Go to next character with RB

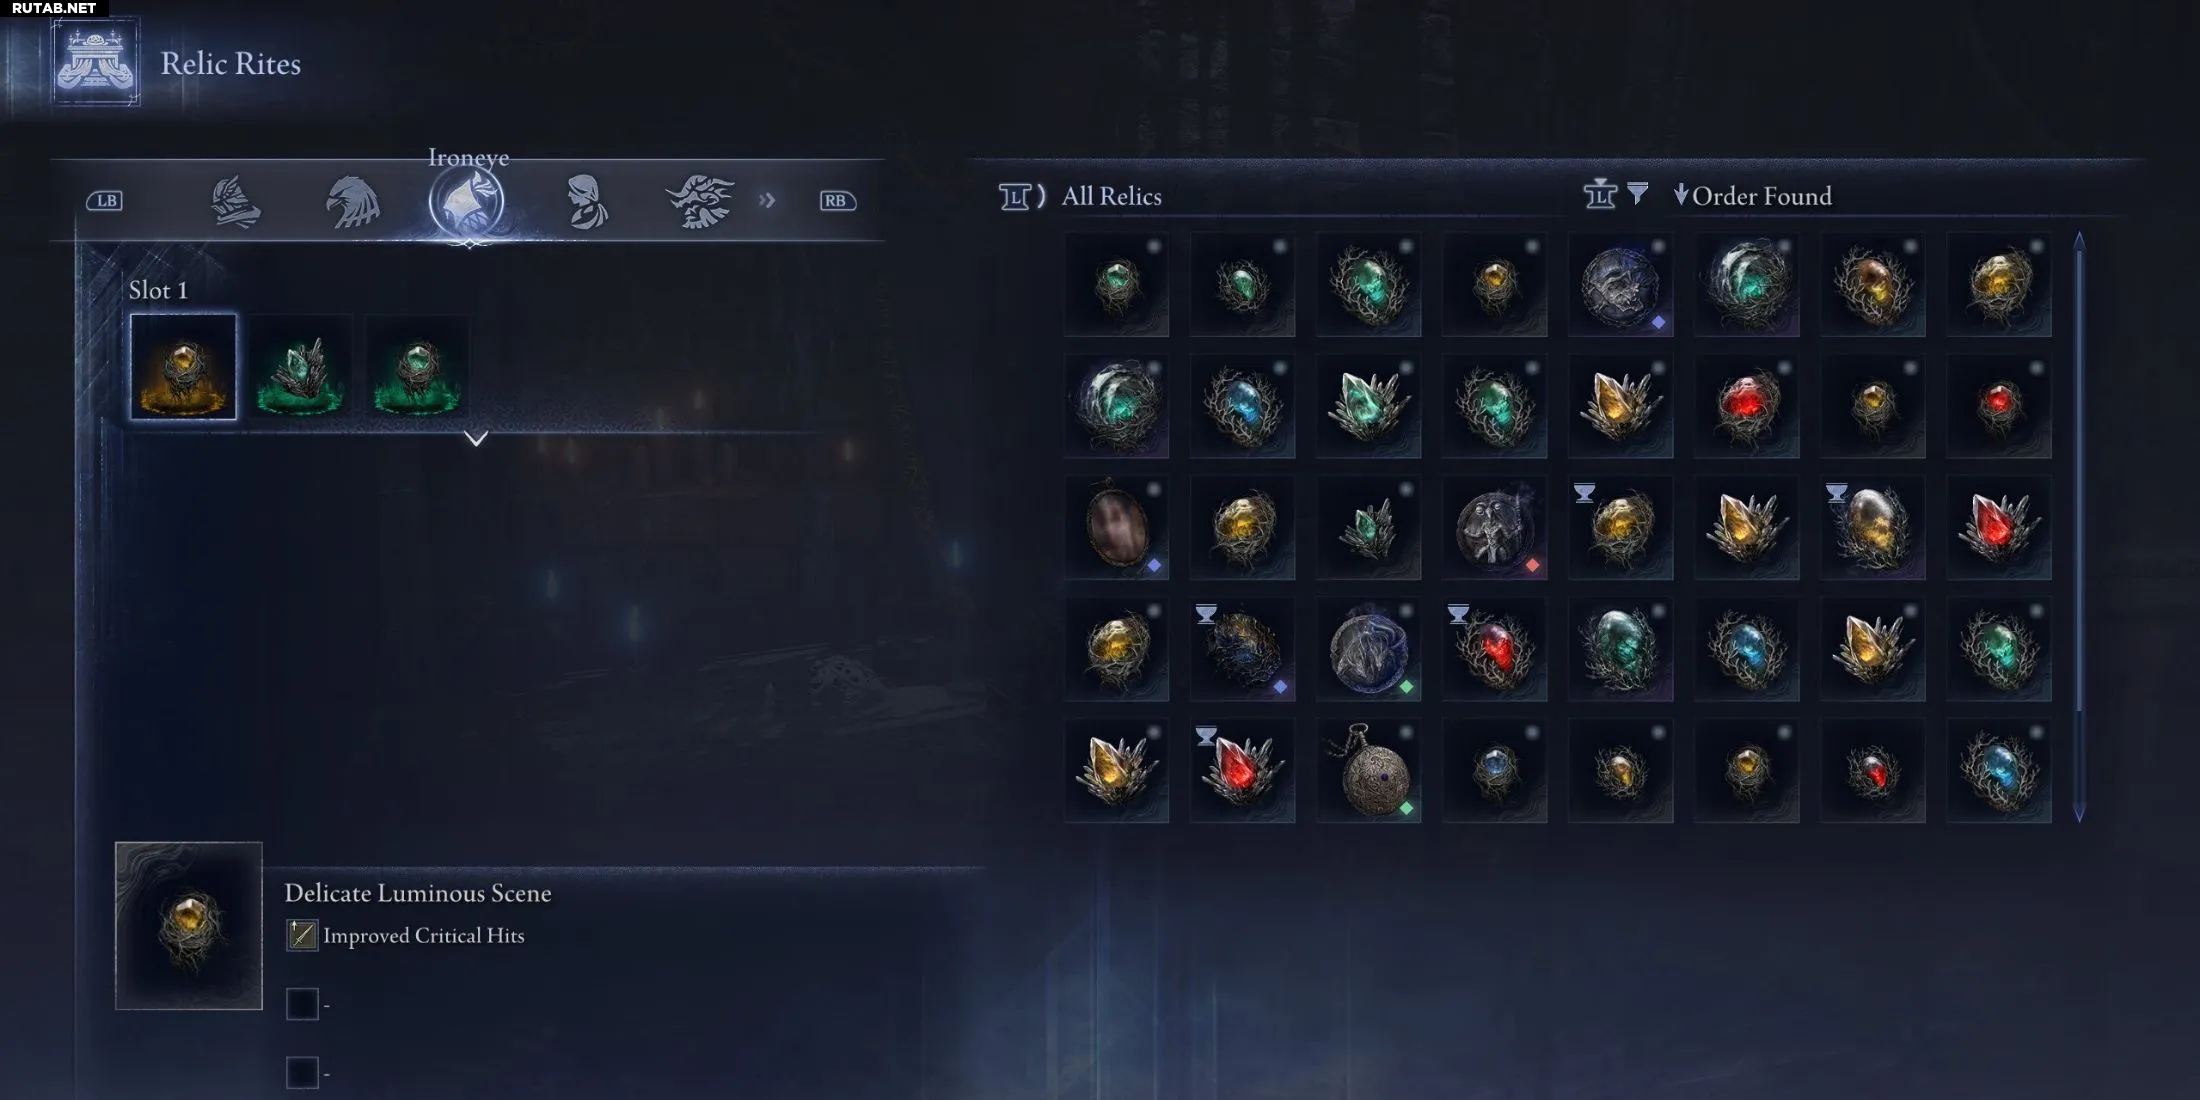[x=836, y=201]
